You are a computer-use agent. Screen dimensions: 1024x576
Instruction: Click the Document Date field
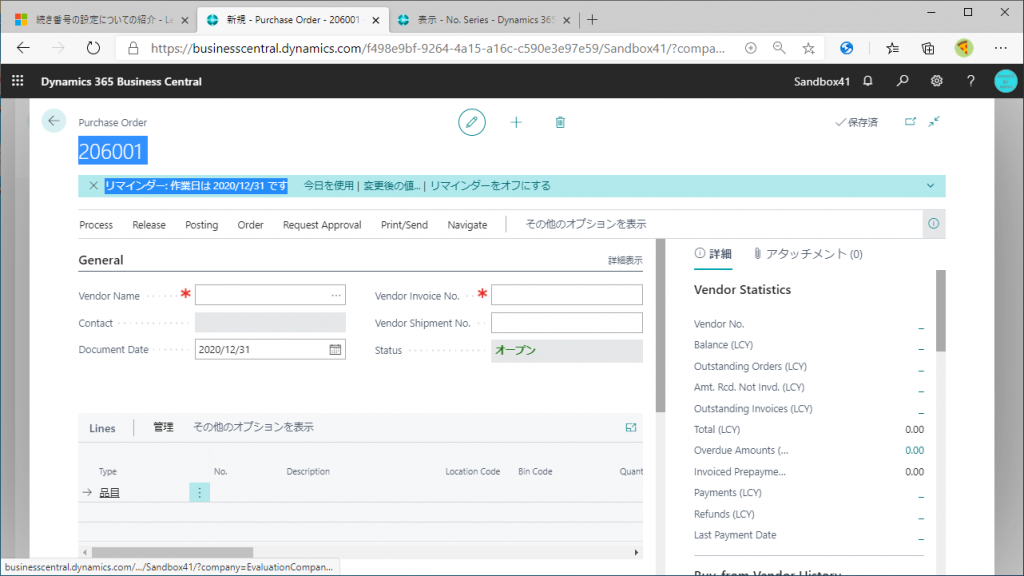270,349
